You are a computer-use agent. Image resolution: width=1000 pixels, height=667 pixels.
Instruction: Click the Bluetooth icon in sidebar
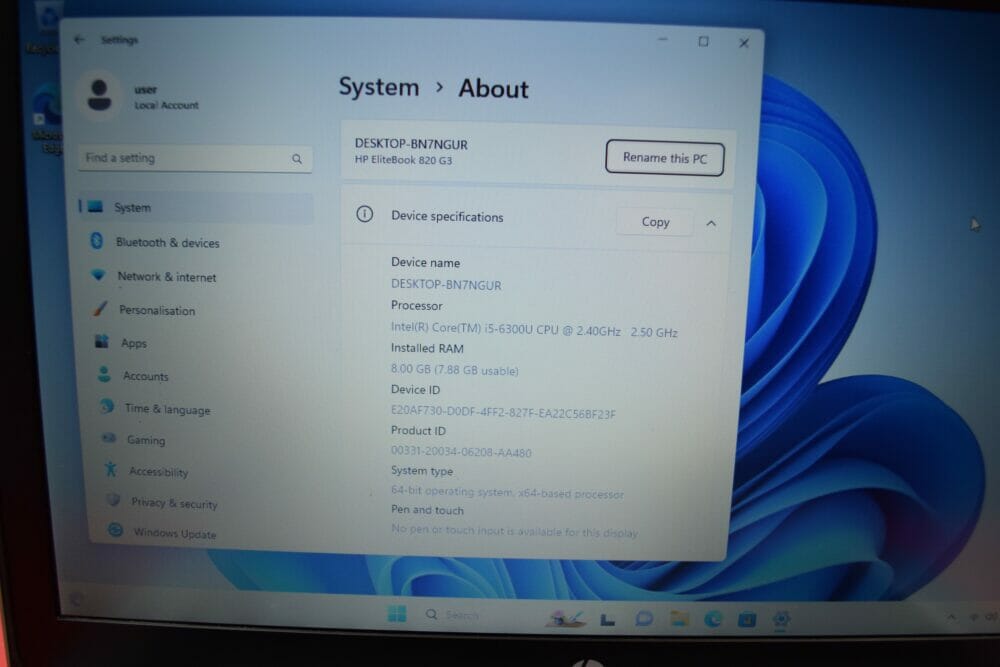tap(97, 240)
